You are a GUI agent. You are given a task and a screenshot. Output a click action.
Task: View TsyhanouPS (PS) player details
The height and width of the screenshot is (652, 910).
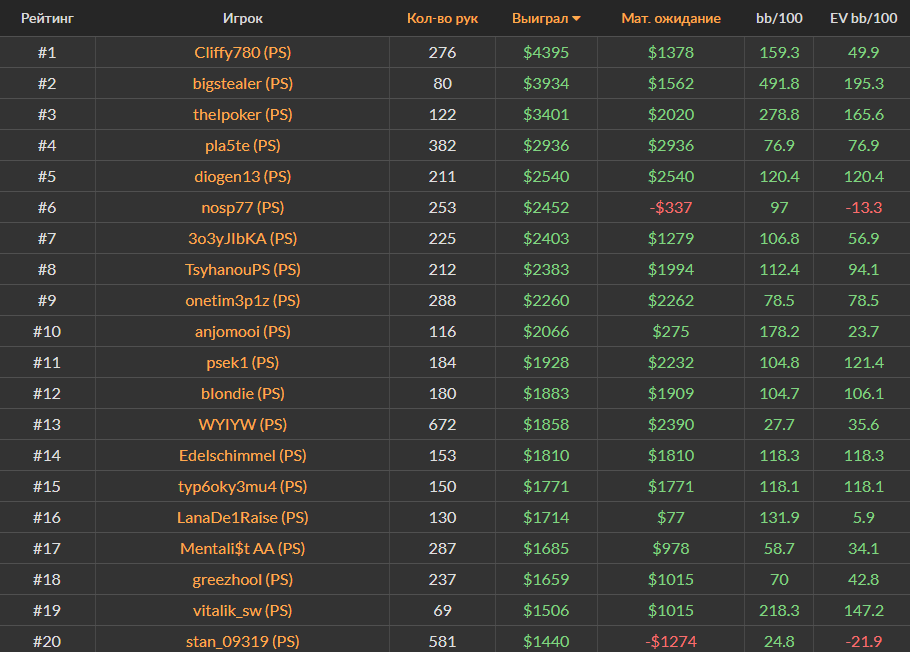242,270
